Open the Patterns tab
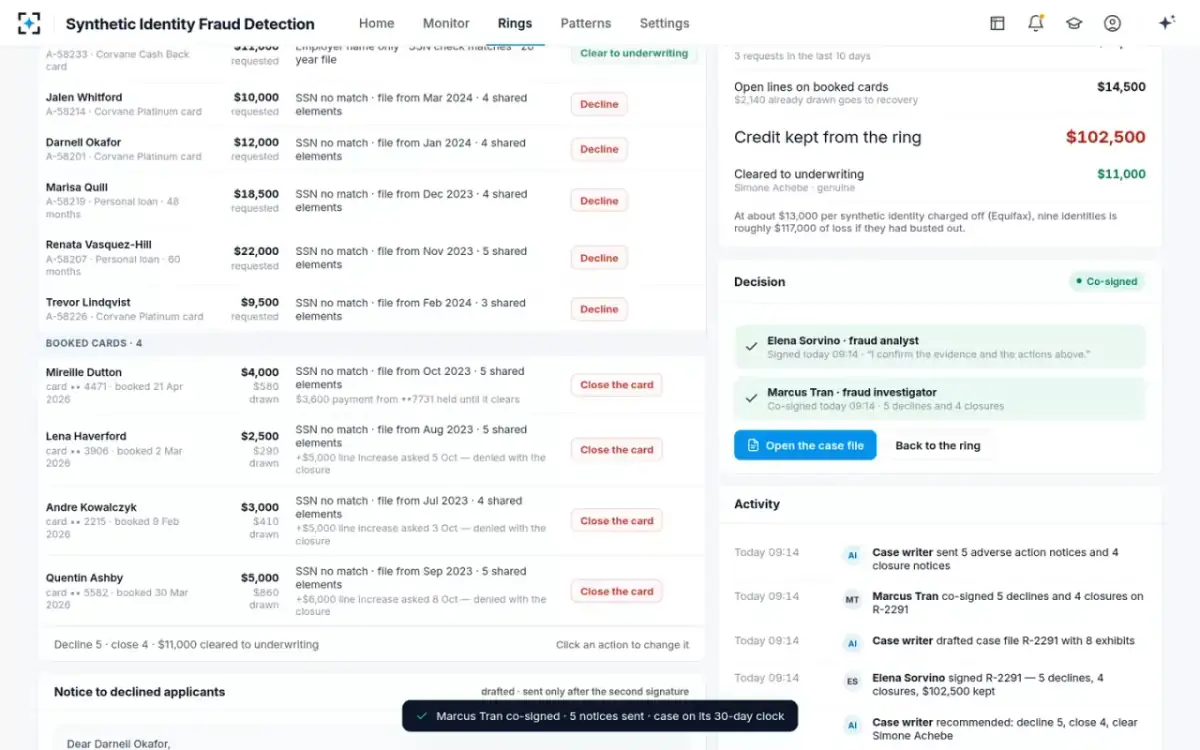The image size is (1200, 750). tap(586, 23)
